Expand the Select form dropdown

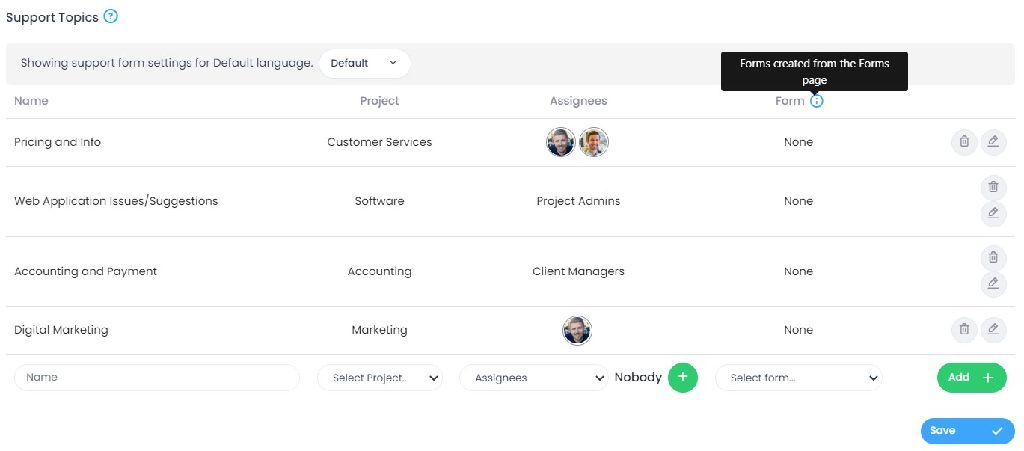(798, 378)
